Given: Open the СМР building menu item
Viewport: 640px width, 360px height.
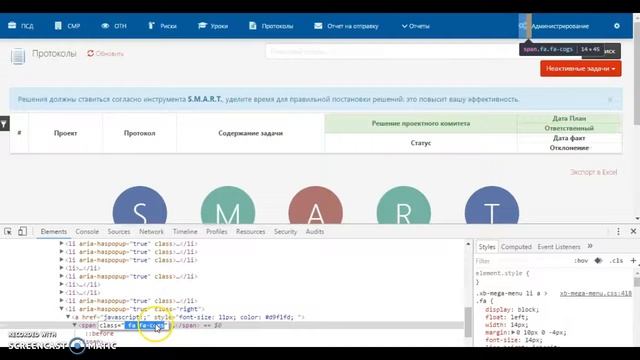Looking at the screenshot, I should [67, 26].
